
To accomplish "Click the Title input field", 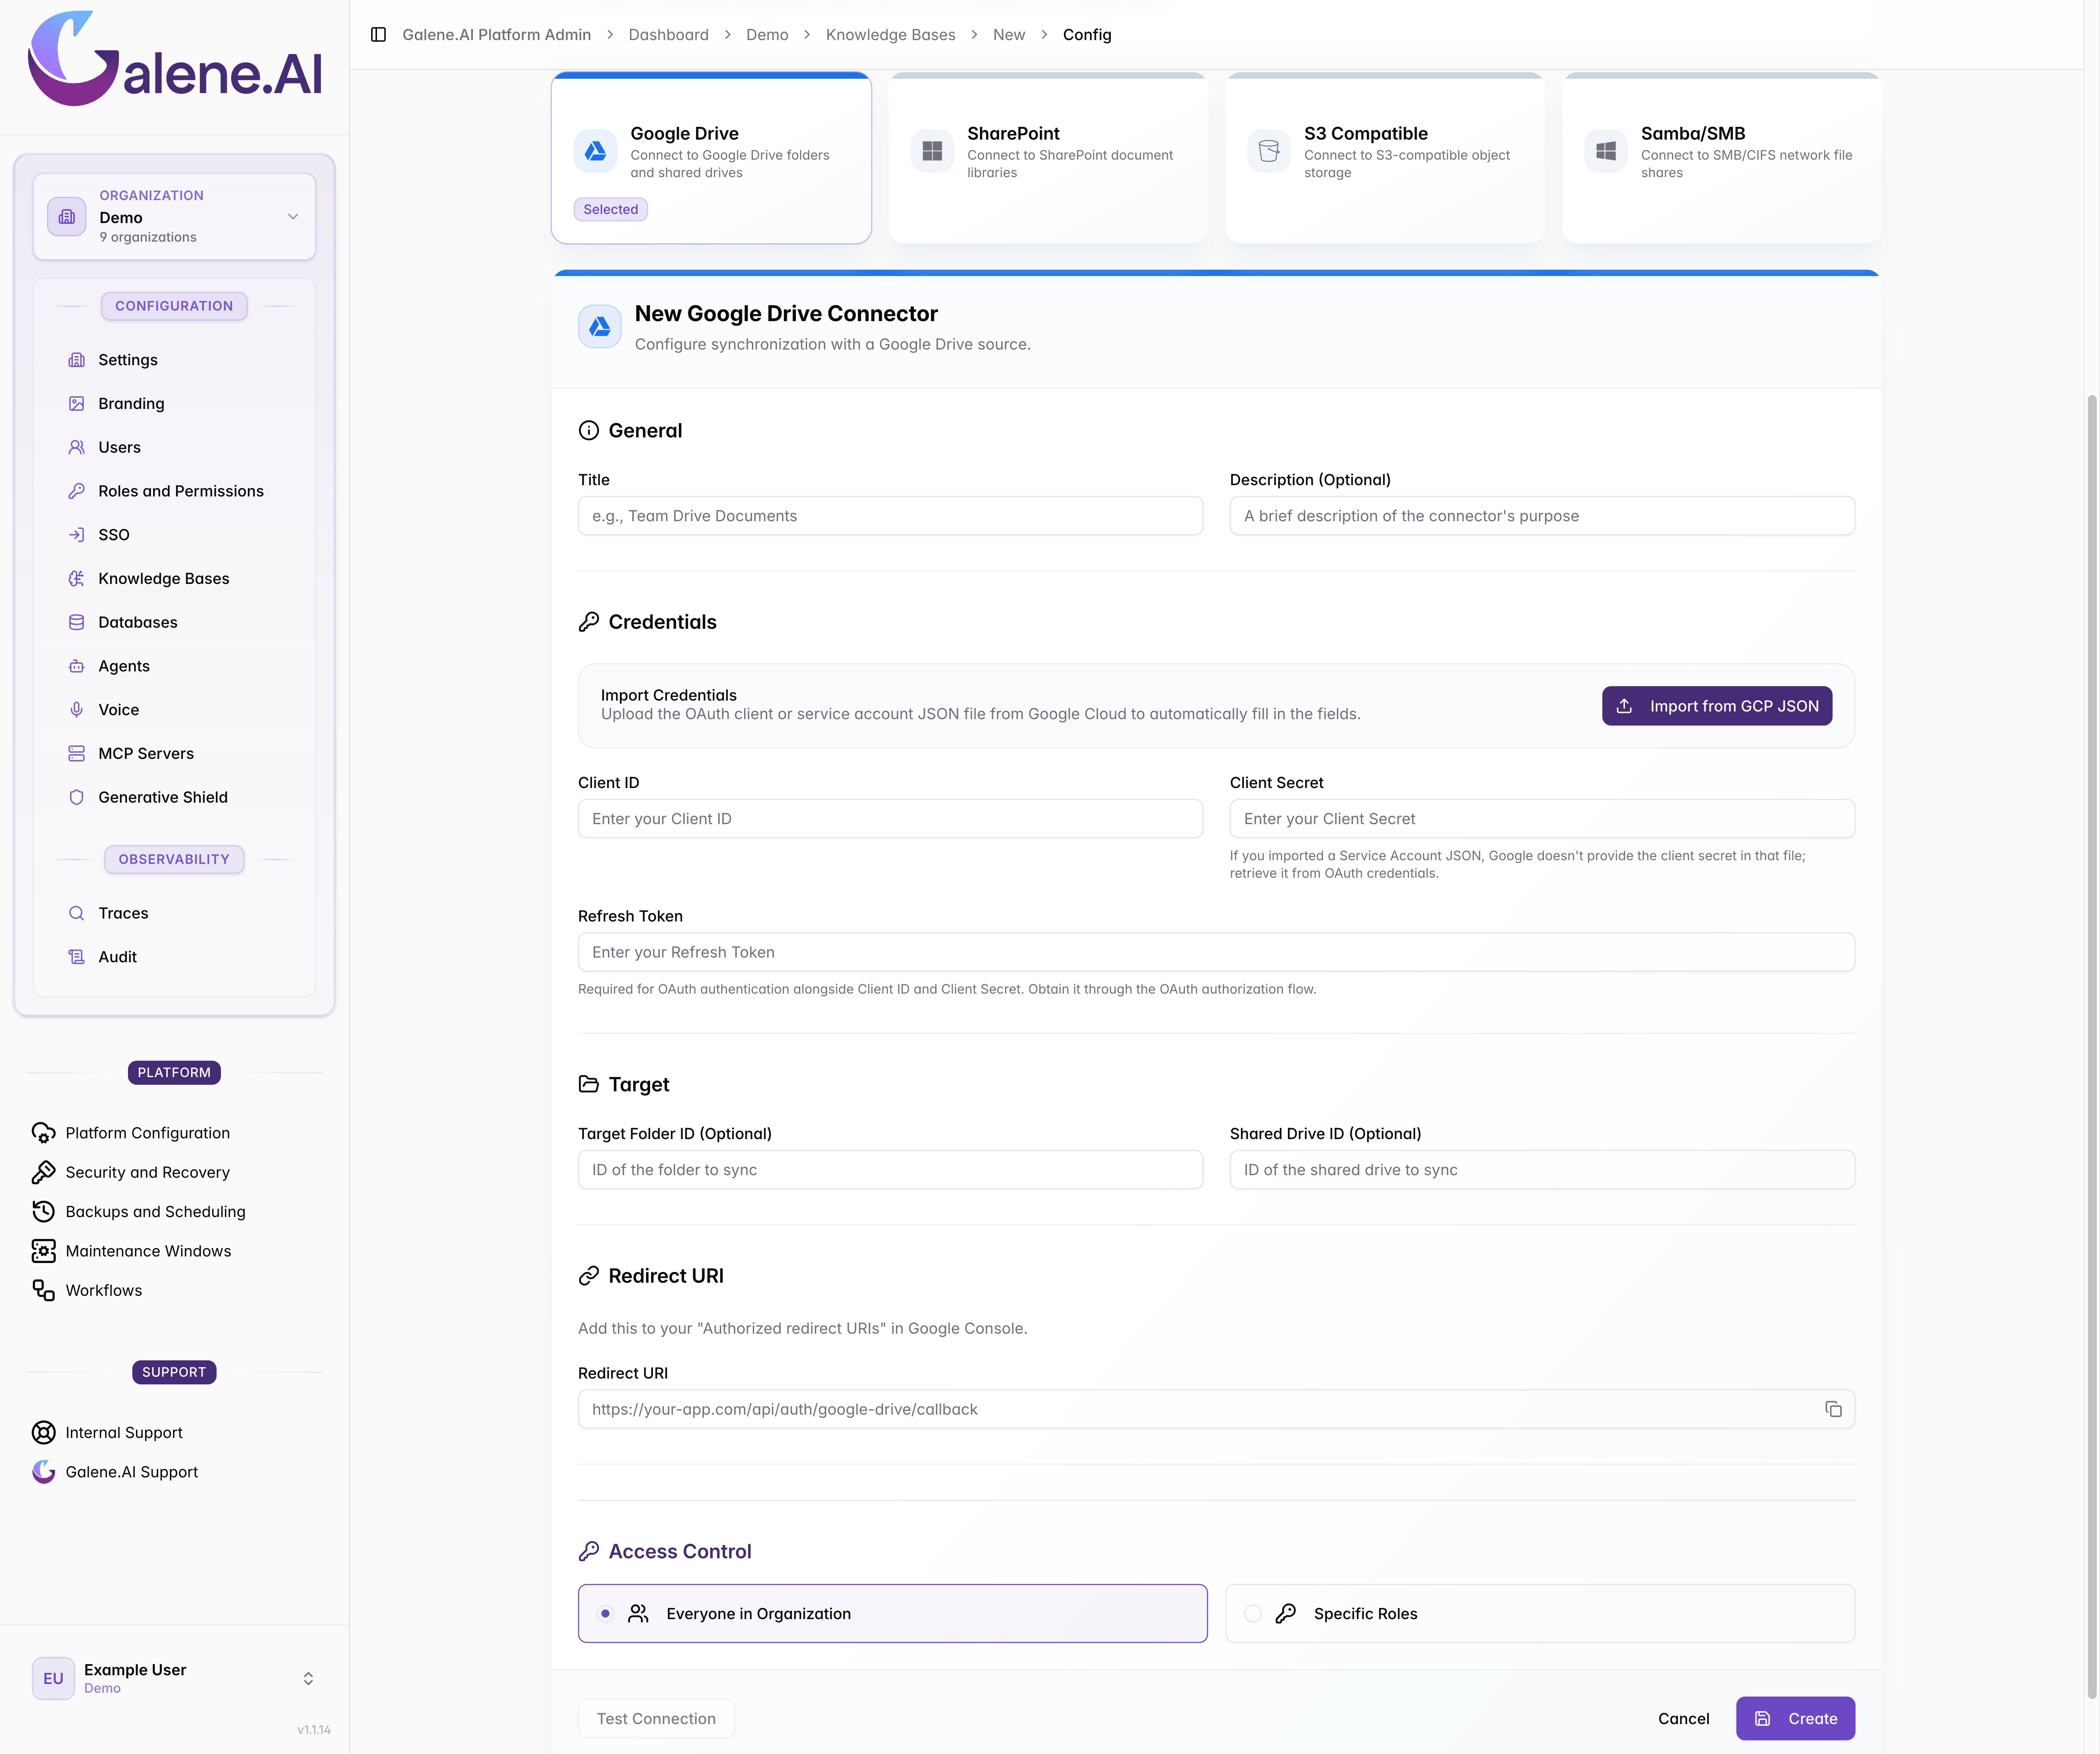I will (890, 516).
